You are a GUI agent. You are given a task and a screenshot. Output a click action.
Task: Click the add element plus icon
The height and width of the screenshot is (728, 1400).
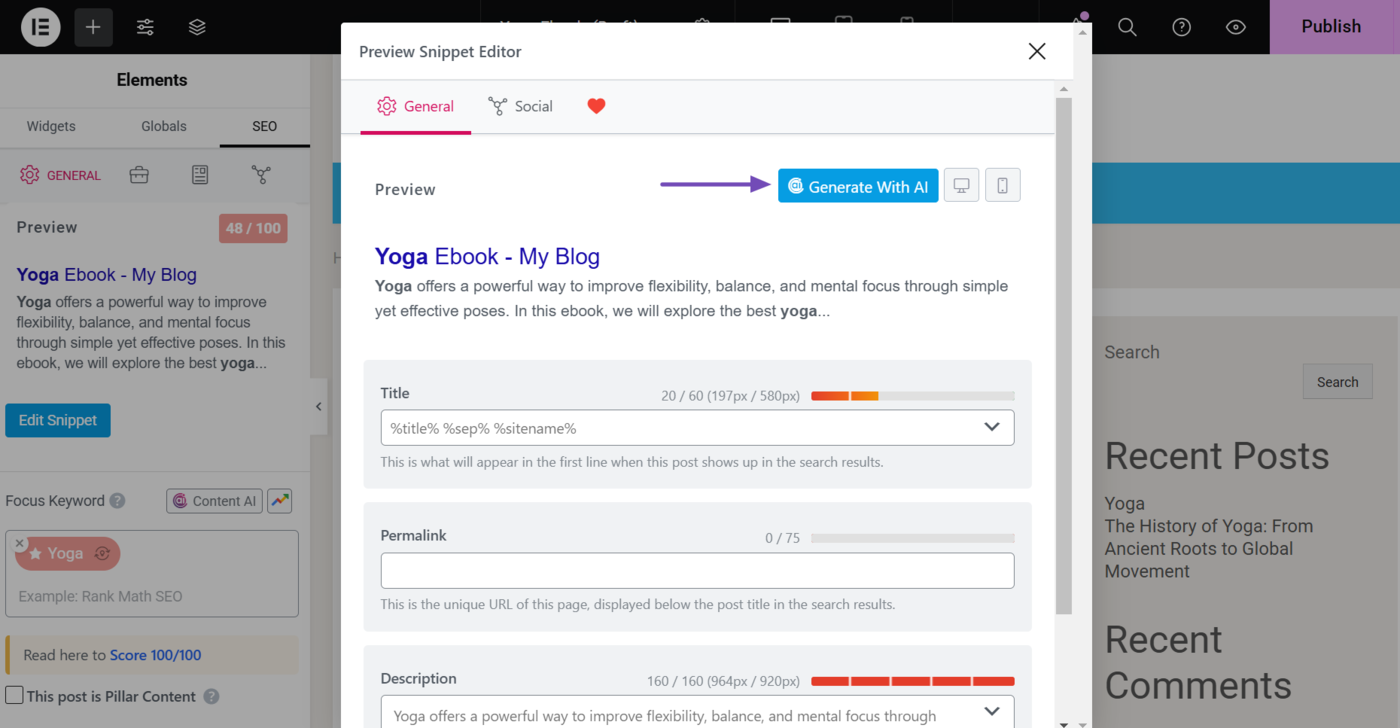pos(93,27)
